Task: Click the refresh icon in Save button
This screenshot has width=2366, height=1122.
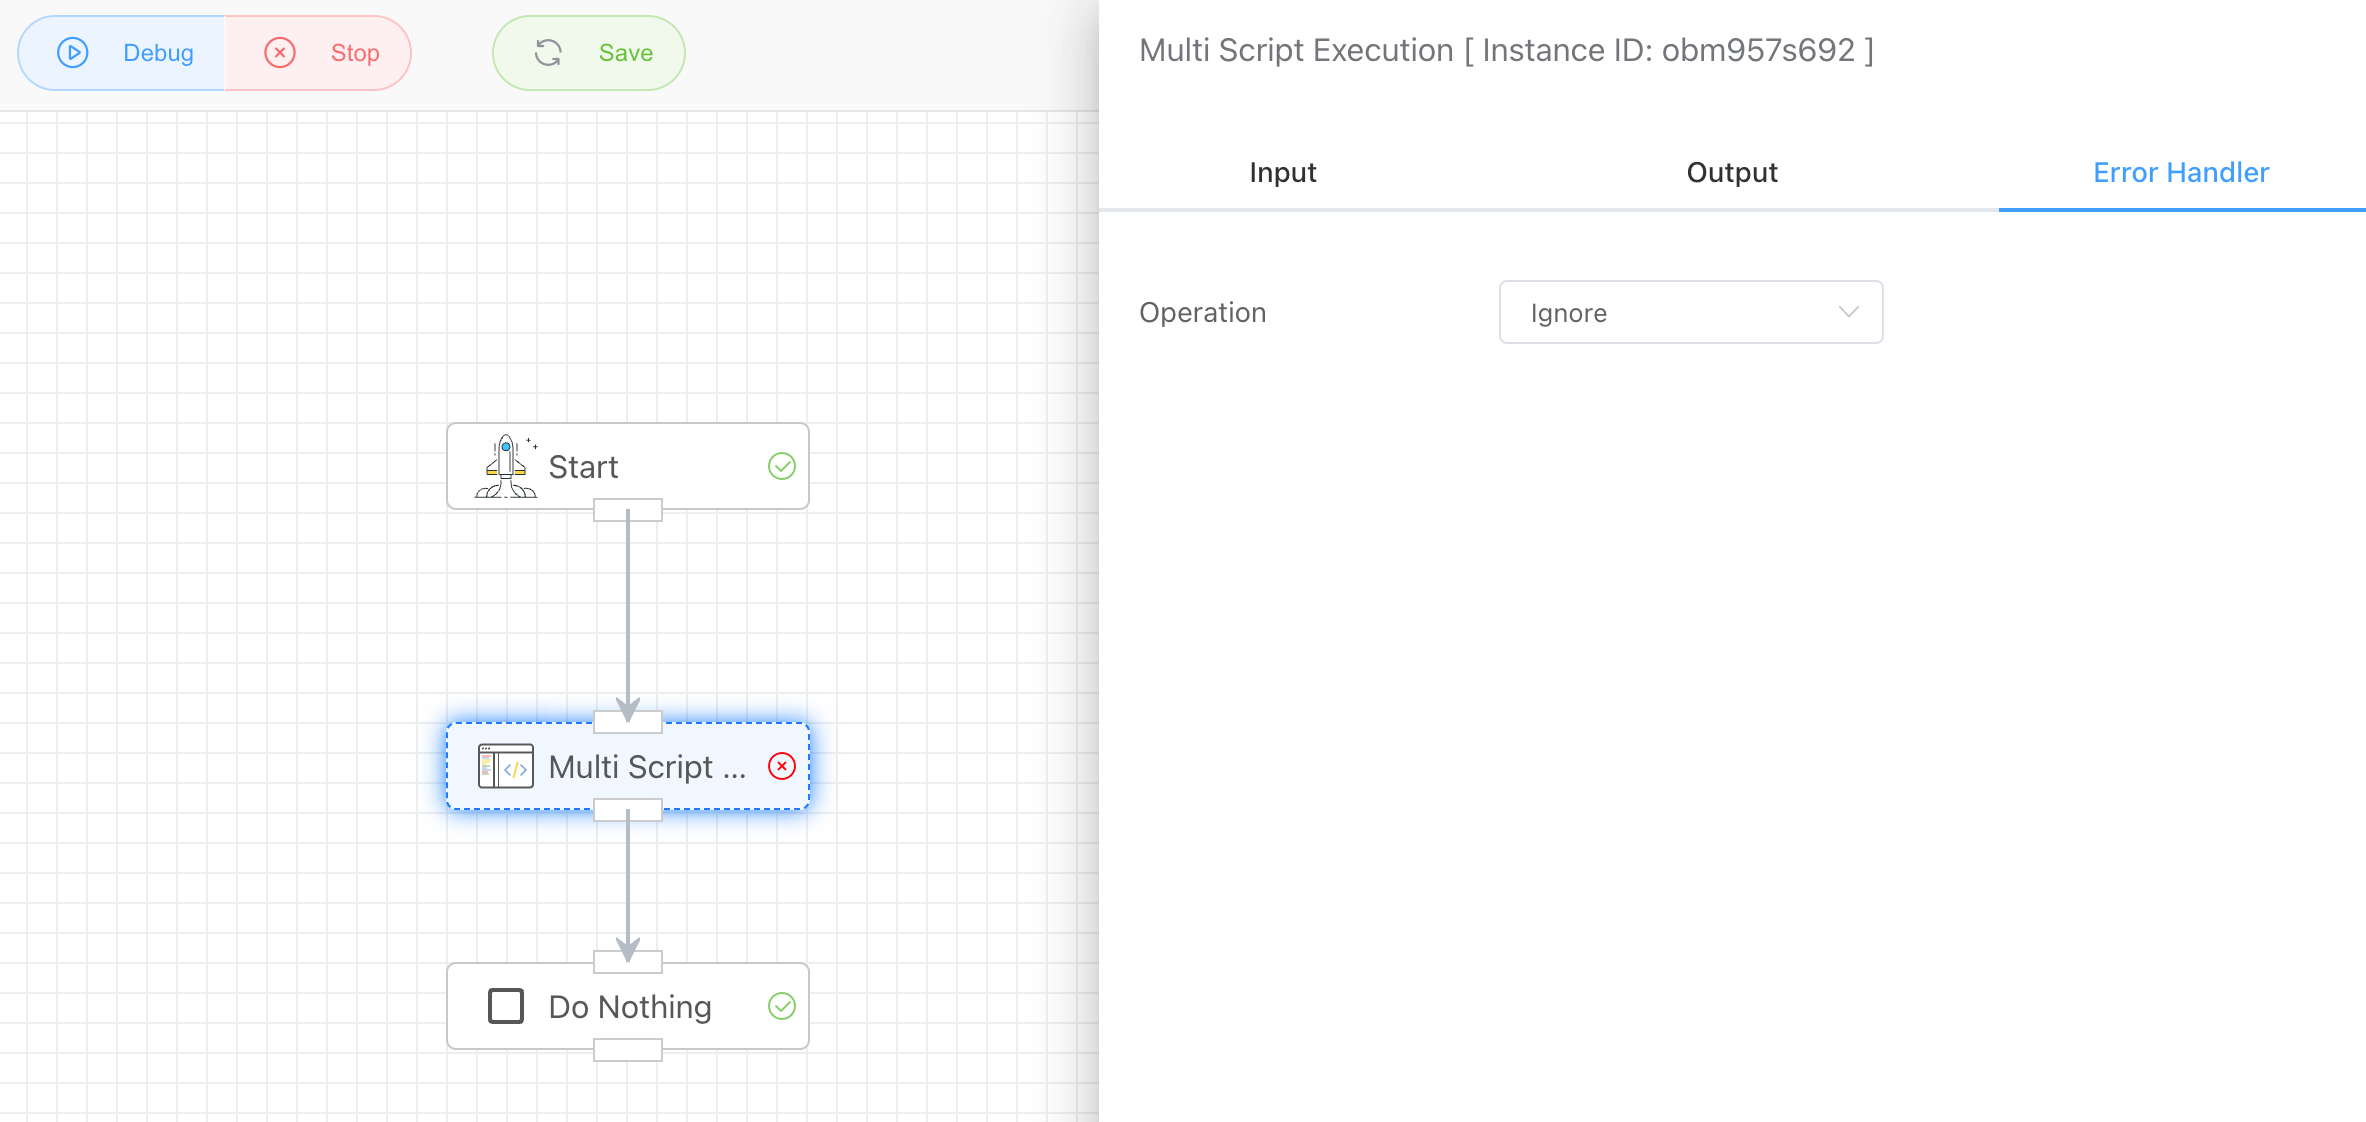Action: click(x=548, y=53)
